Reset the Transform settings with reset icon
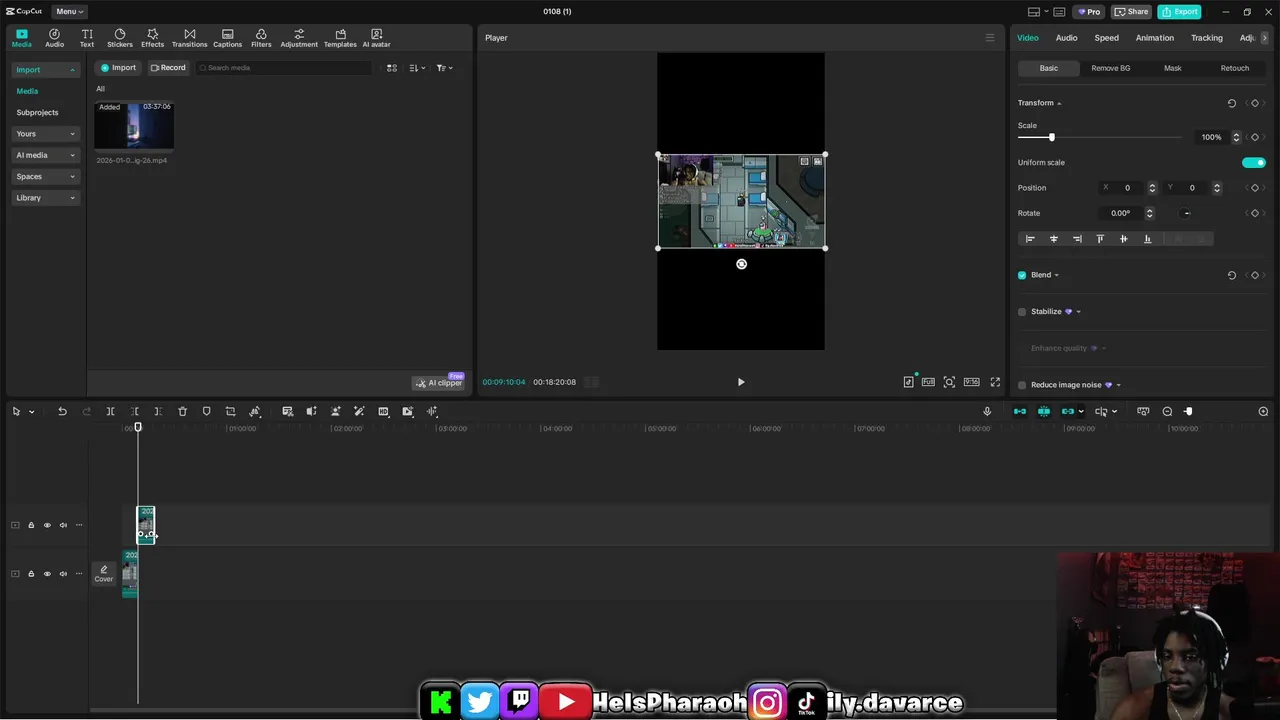The height and width of the screenshot is (720, 1280). pos(1231,103)
